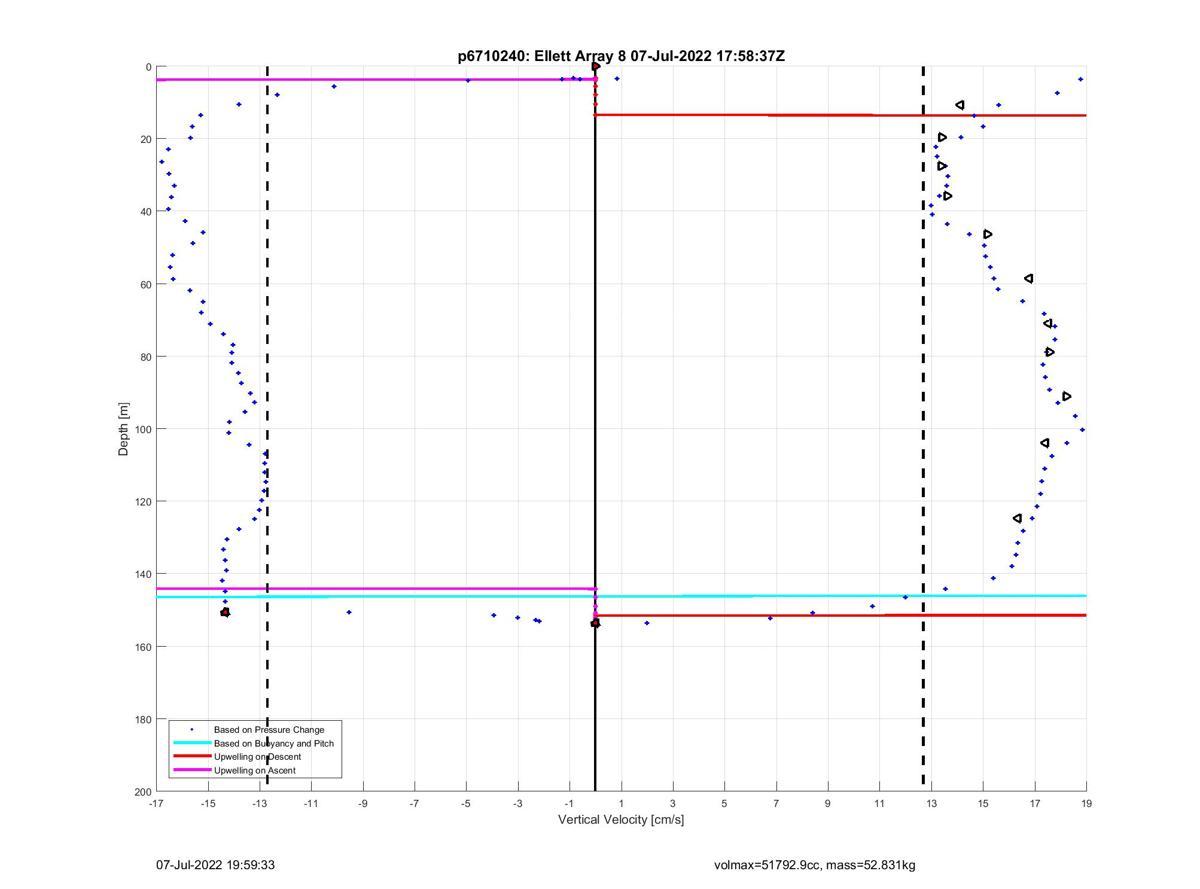
Task: Click depth-axis tick label '80'
Action: point(146,357)
